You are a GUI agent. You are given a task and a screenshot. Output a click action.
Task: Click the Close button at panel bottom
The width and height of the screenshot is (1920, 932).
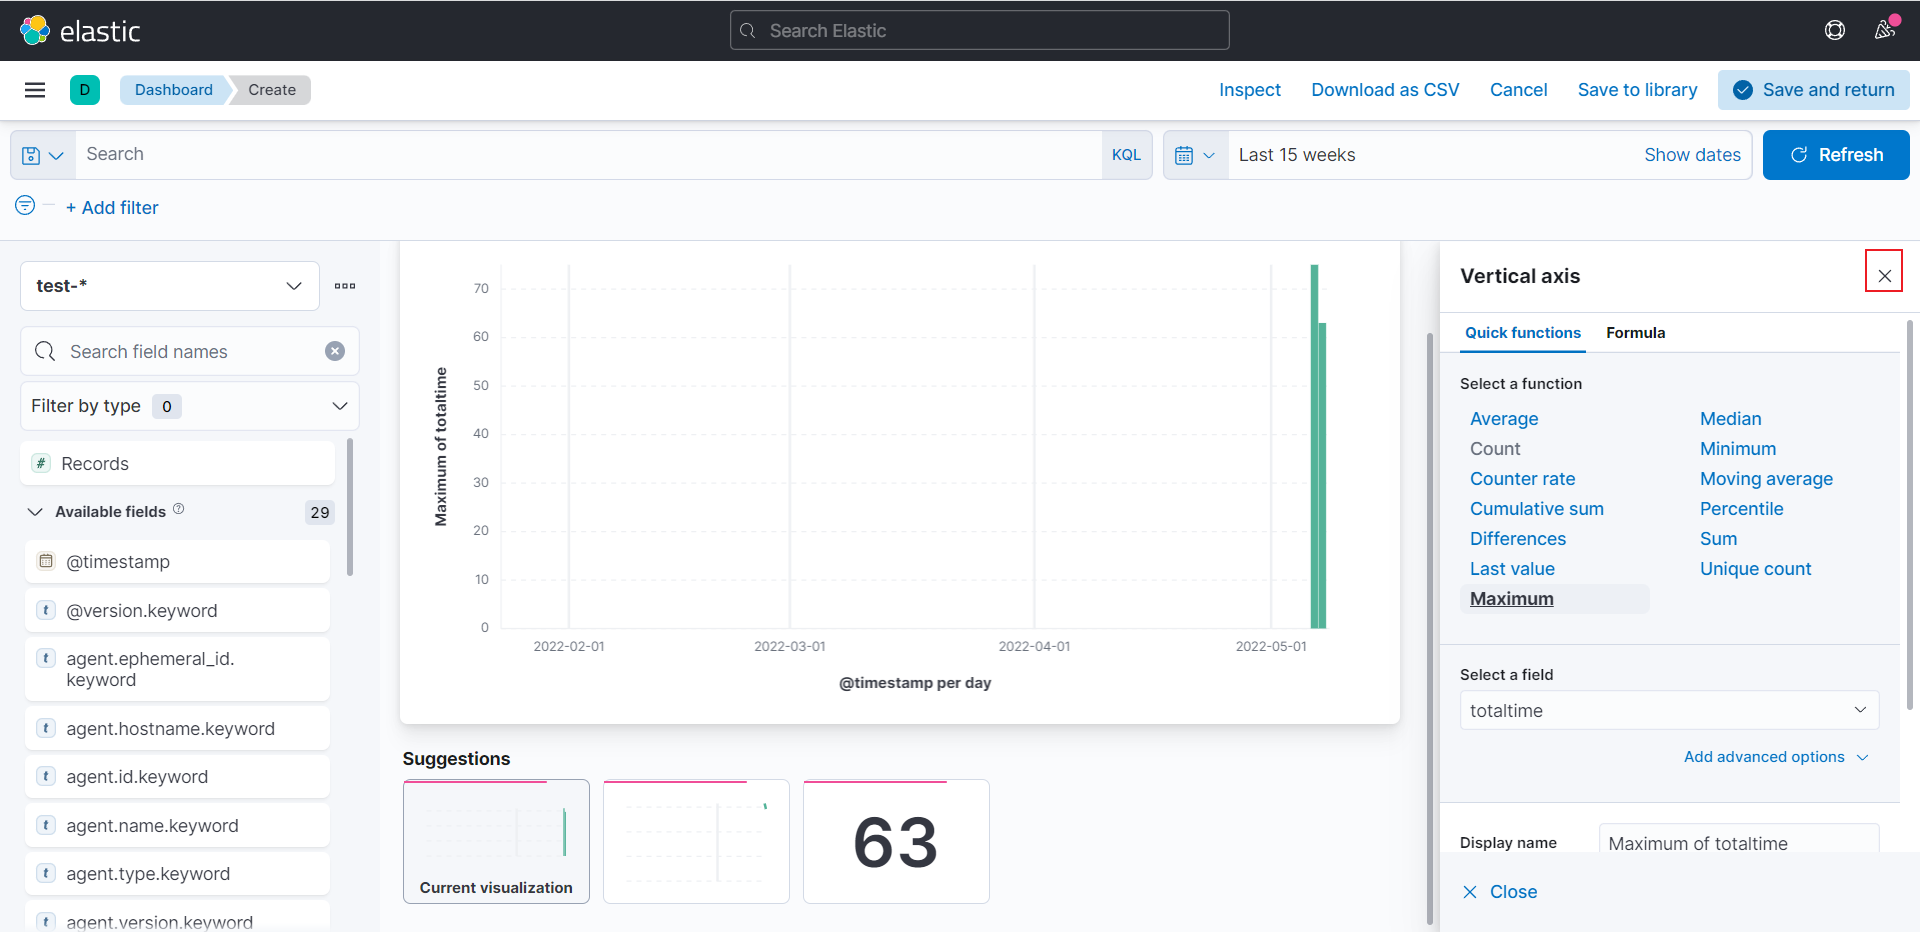click(x=1500, y=892)
